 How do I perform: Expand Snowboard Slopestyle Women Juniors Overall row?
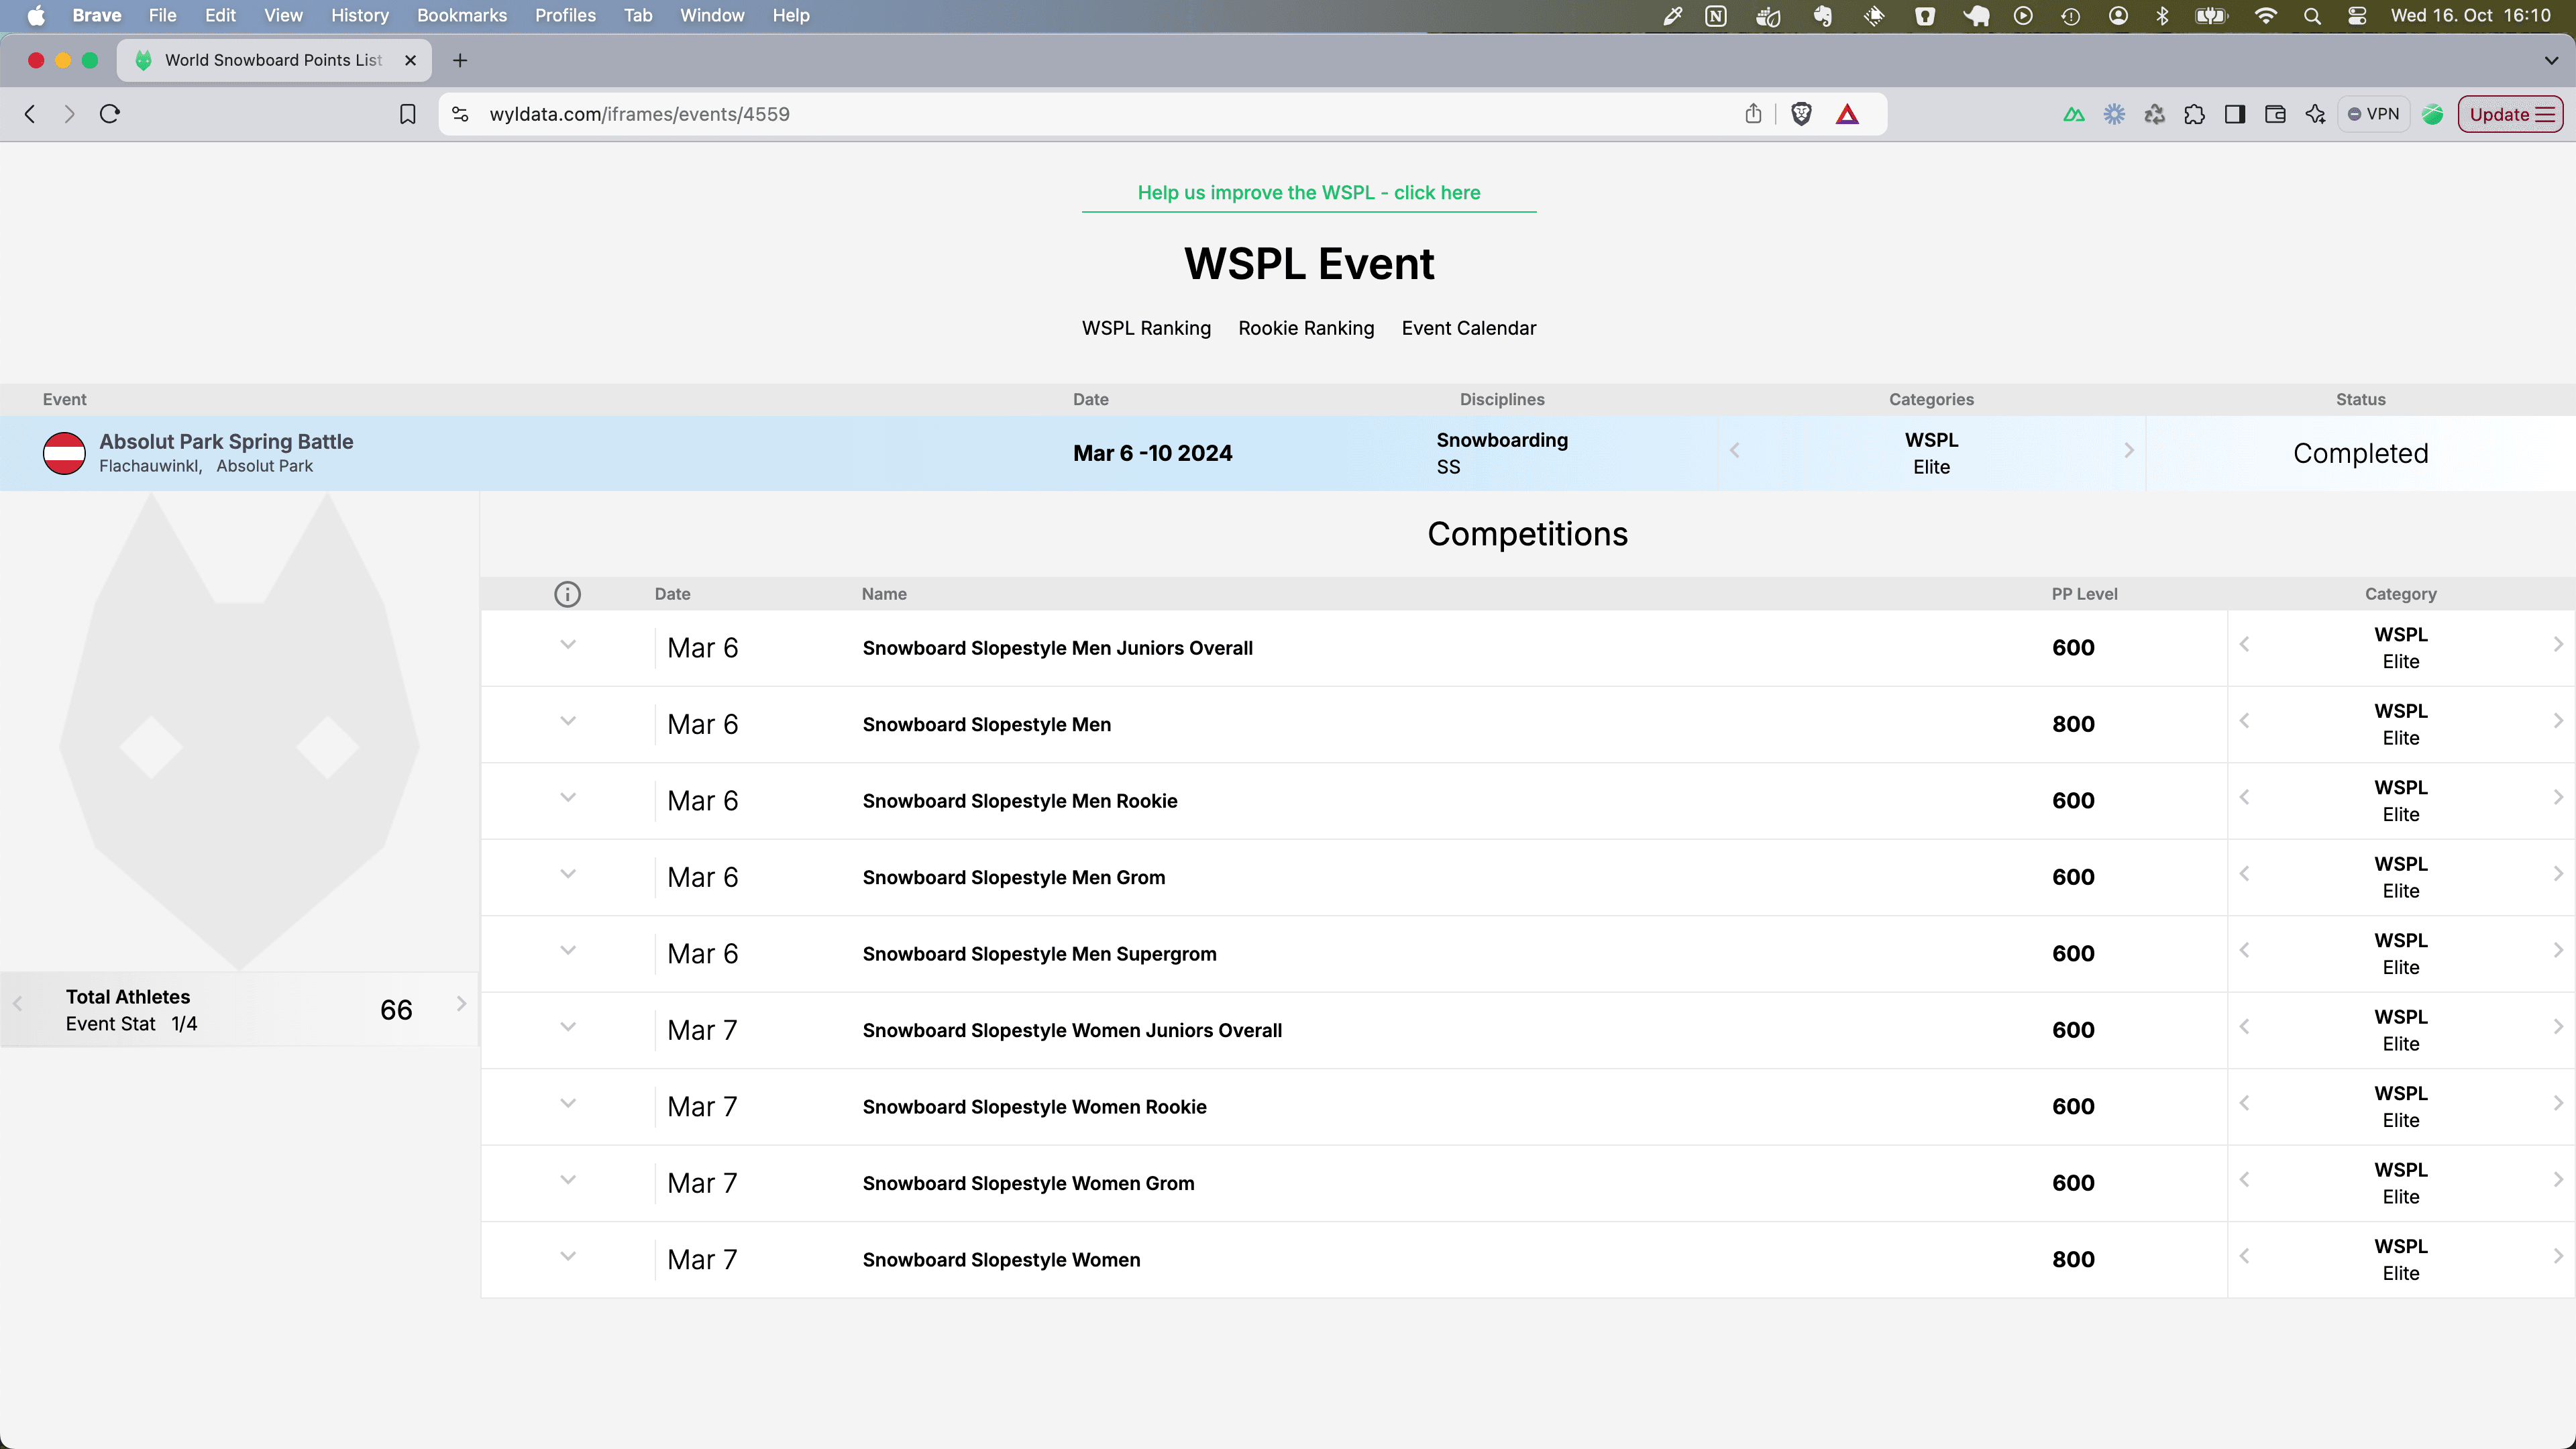(x=567, y=1027)
